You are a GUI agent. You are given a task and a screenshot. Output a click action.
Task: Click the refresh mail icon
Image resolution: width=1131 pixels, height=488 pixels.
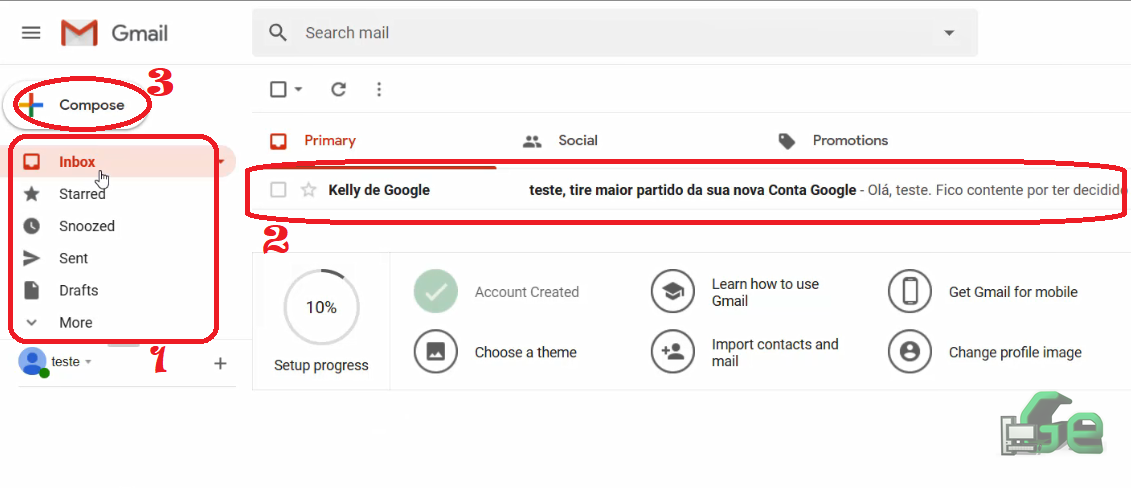[x=338, y=89]
